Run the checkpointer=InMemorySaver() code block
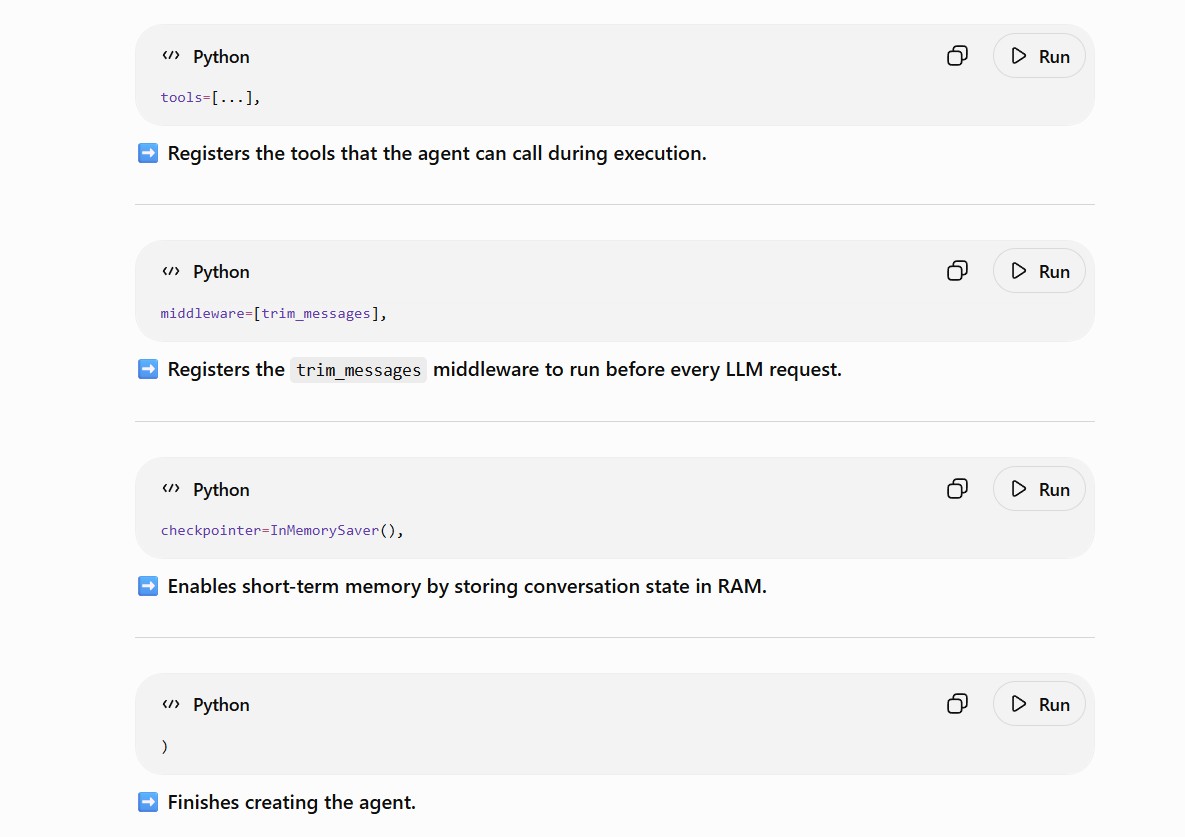The height and width of the screenshot is (837, 1185). [1039, 489]
